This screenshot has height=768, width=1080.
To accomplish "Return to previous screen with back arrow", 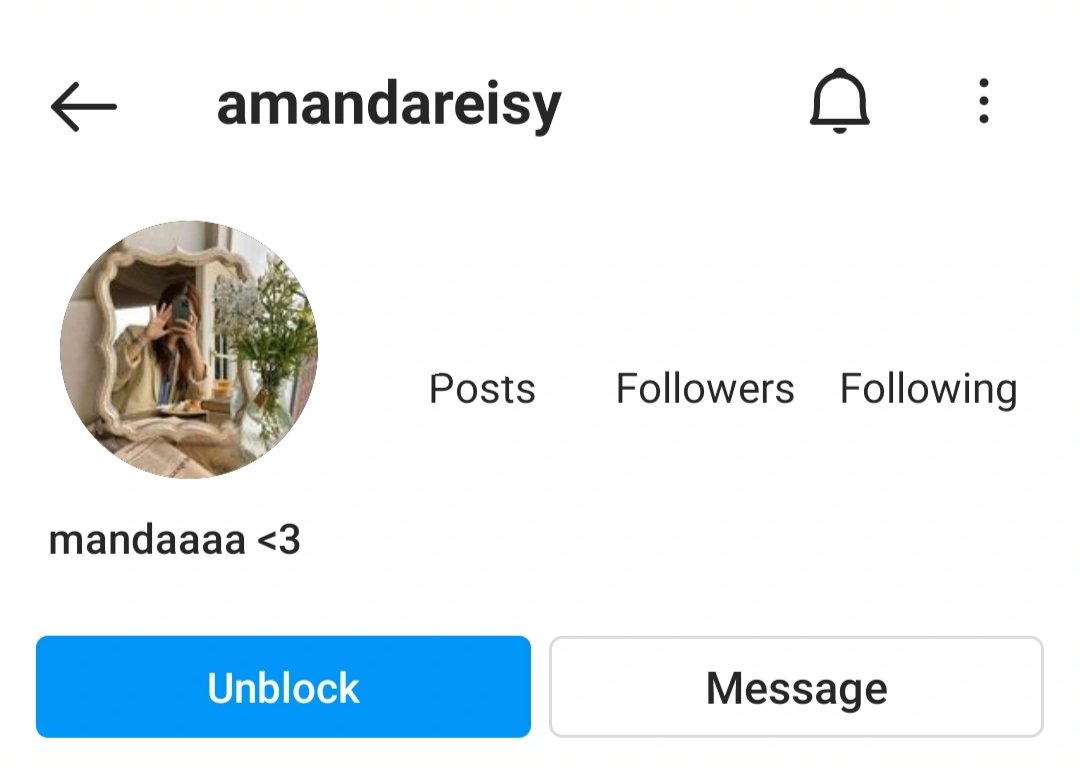I will pos(83,106).
